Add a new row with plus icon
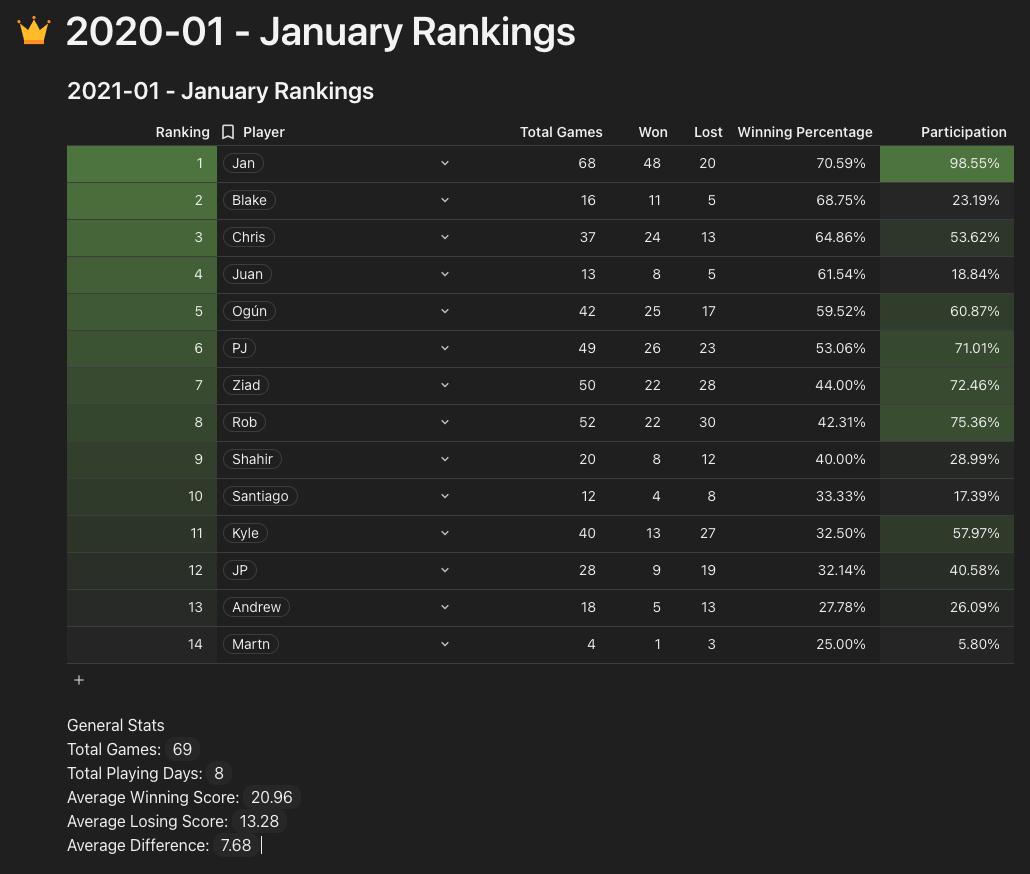Viewport: 1030px width, 874px height. coord(79,680)
